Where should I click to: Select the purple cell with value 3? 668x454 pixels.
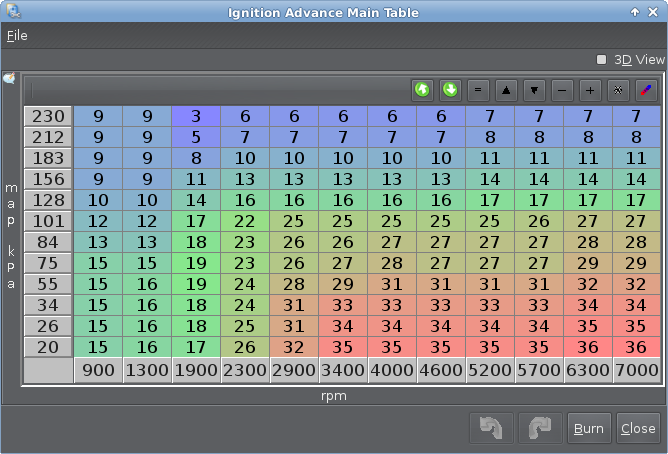tap(196, 117)
